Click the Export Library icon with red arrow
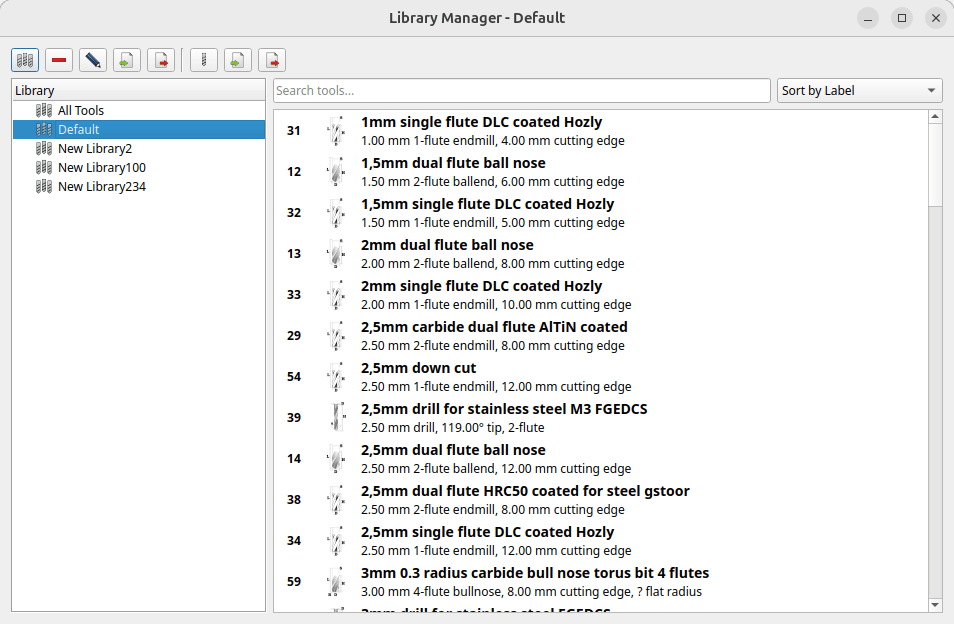The height and width of the screenshot is (624, 954). click(161, 60)
